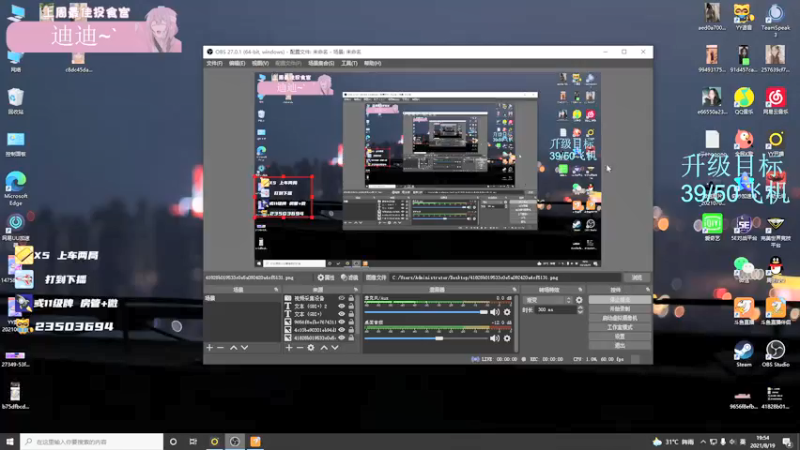This screenshot has width=800, height=450.
Task: Open the 文件(F) menu
Action: pyautogui.click(x=214, y=63)
